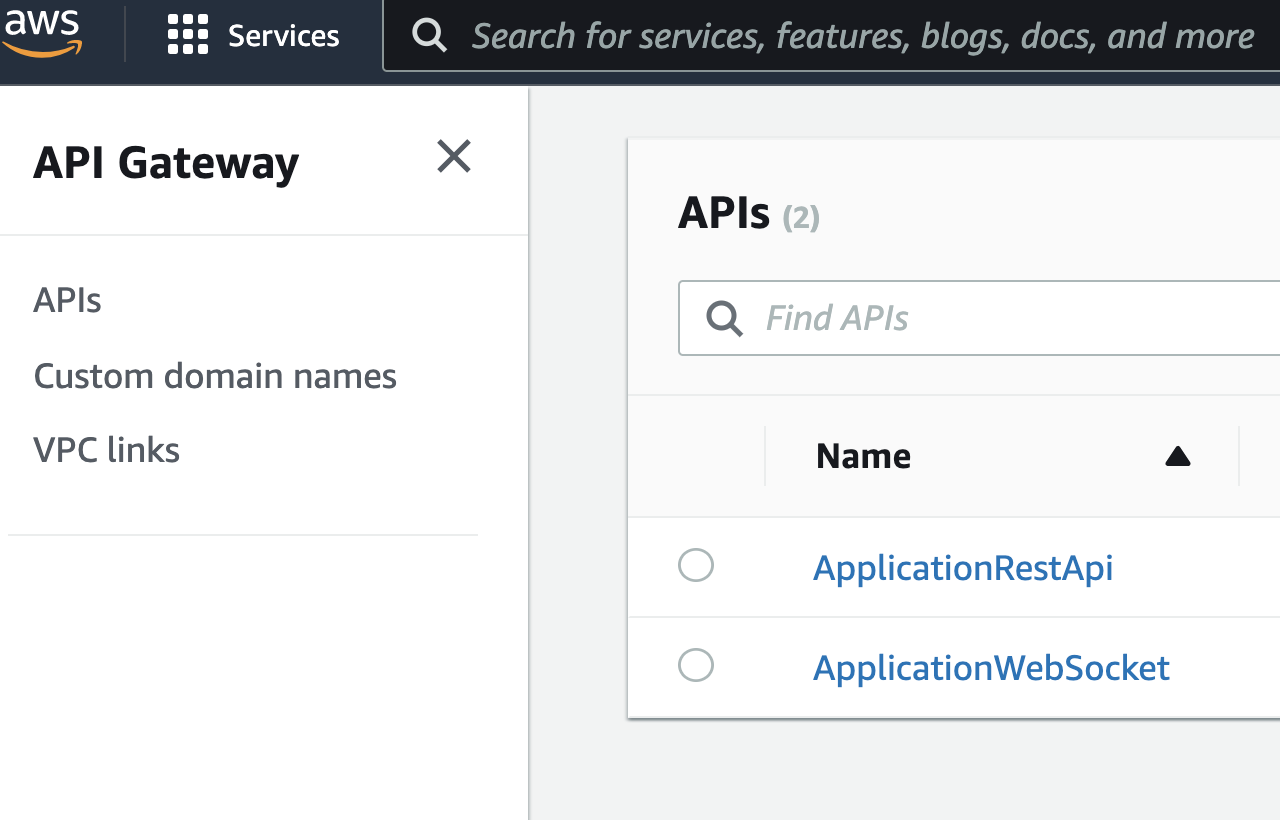Go to APIs in the sidebar

(x=67, y=300)
